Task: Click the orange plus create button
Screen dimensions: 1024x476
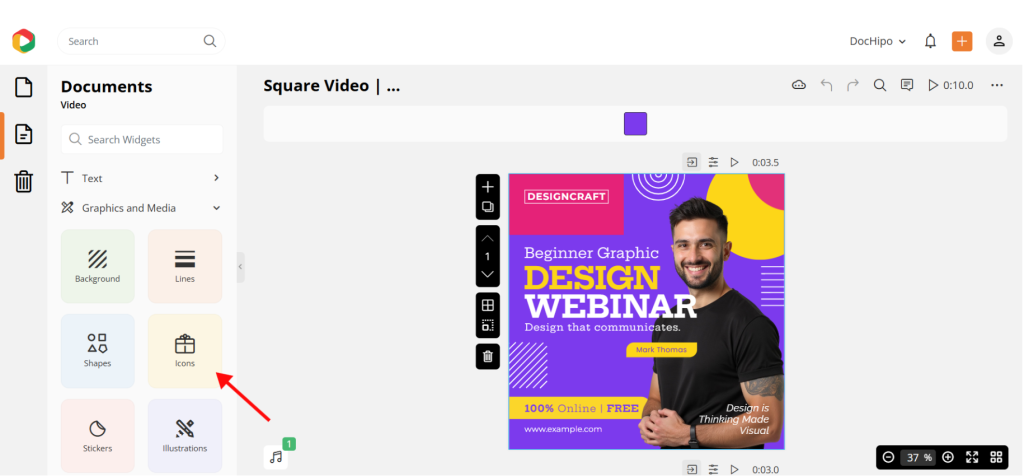Action: pos(962,41)
